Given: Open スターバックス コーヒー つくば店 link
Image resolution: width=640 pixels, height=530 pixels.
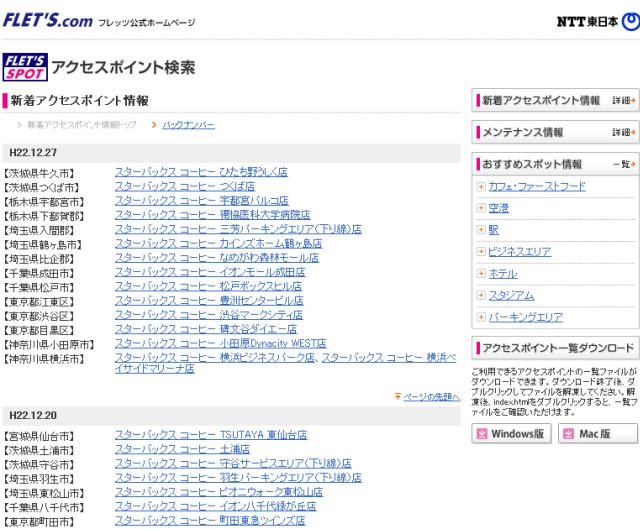Looking at the screenshot, I should tap(185, 187).
